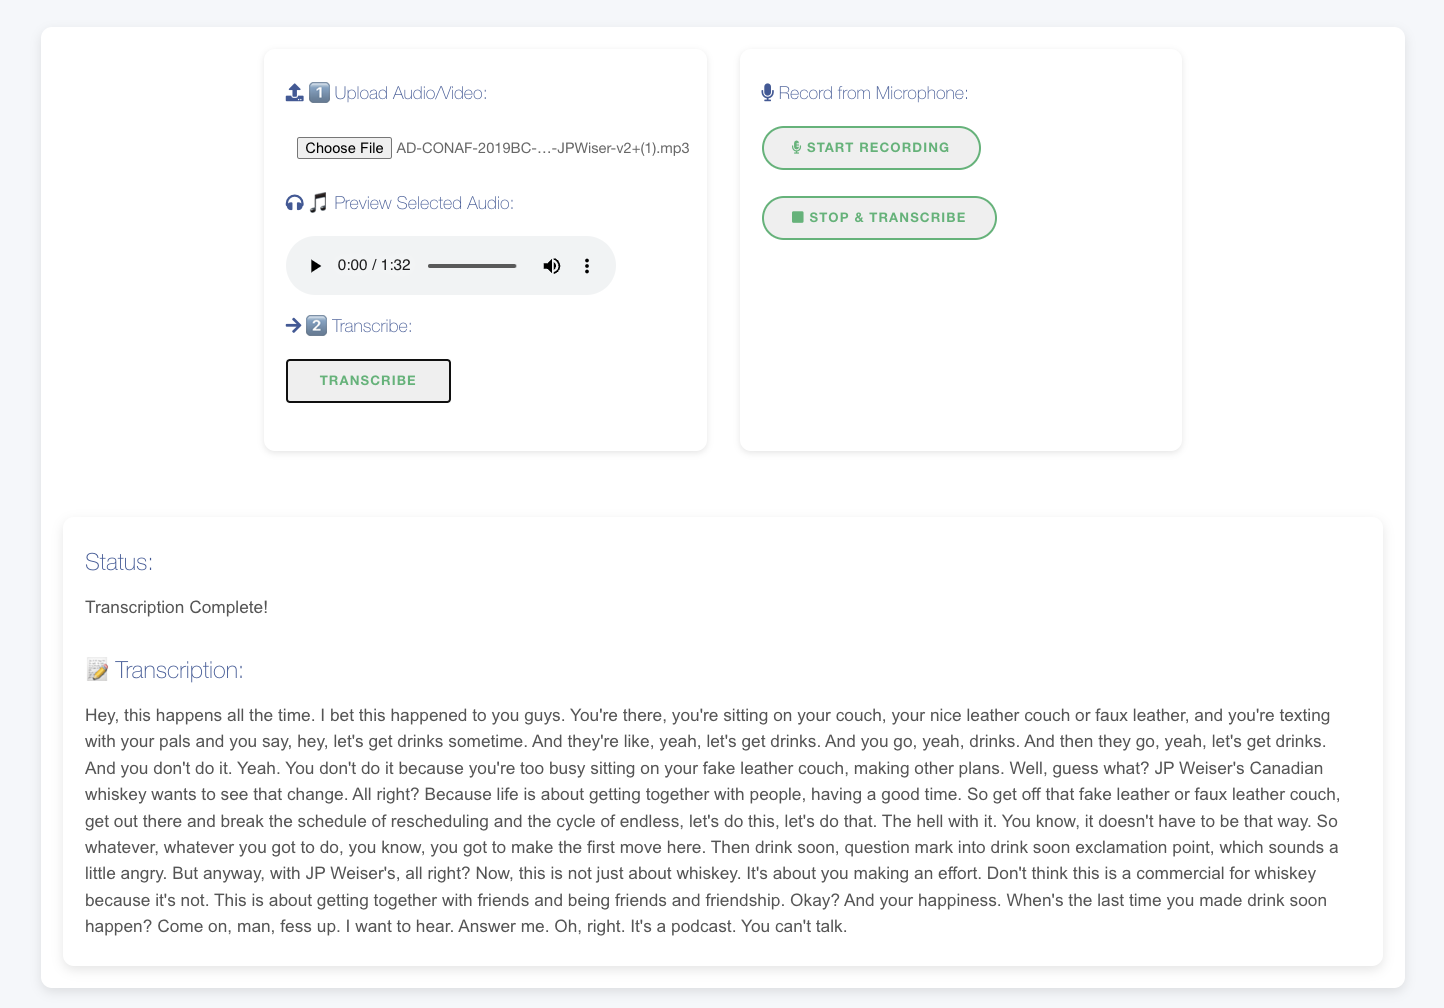This screenshot has height=1008, width=1444.
Task: Open audio player more options menu
Action: point(587,266)
